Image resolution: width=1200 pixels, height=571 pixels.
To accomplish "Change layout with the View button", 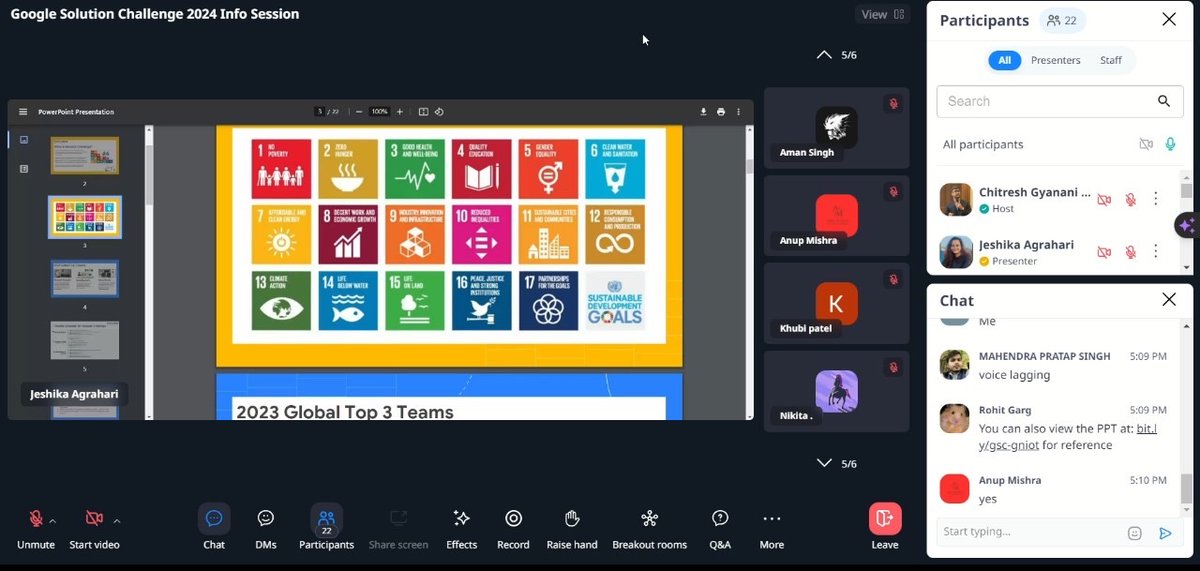I will pyautogui.click(x=883, y=14).
